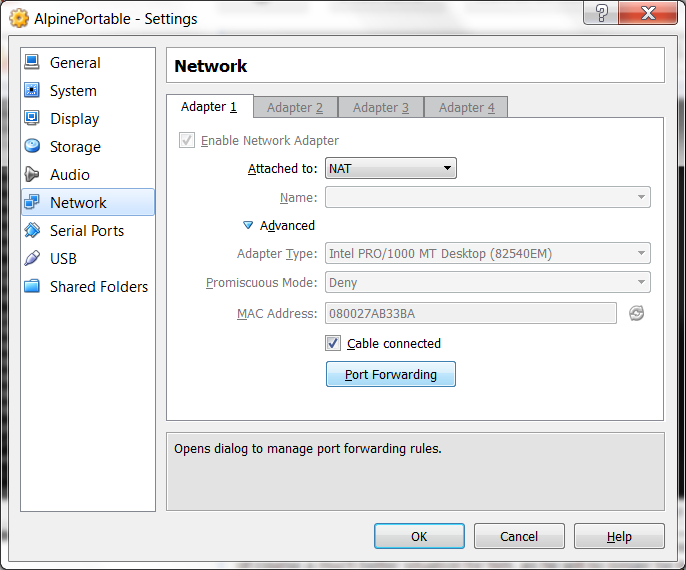The height and width of the screenshot is (570, 686).
Task: Click the Shared Folders folder icon
Action: [x=32, y=286]
